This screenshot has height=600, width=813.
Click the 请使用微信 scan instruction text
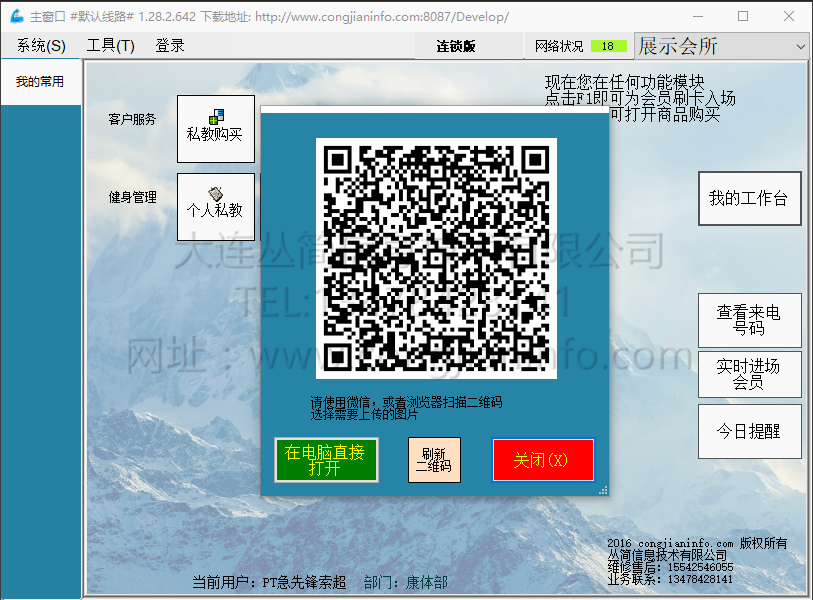tap(406, 408)
